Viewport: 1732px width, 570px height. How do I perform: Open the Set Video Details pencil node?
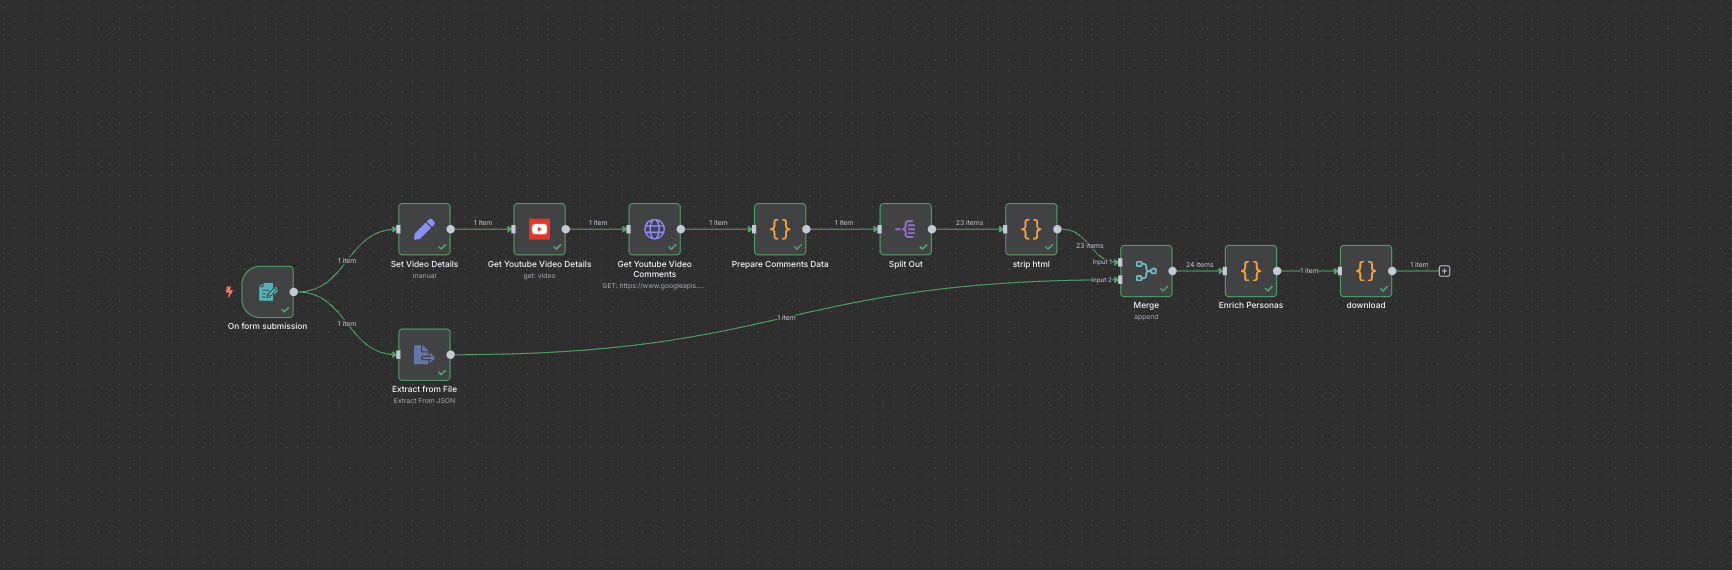coord(424,229)
